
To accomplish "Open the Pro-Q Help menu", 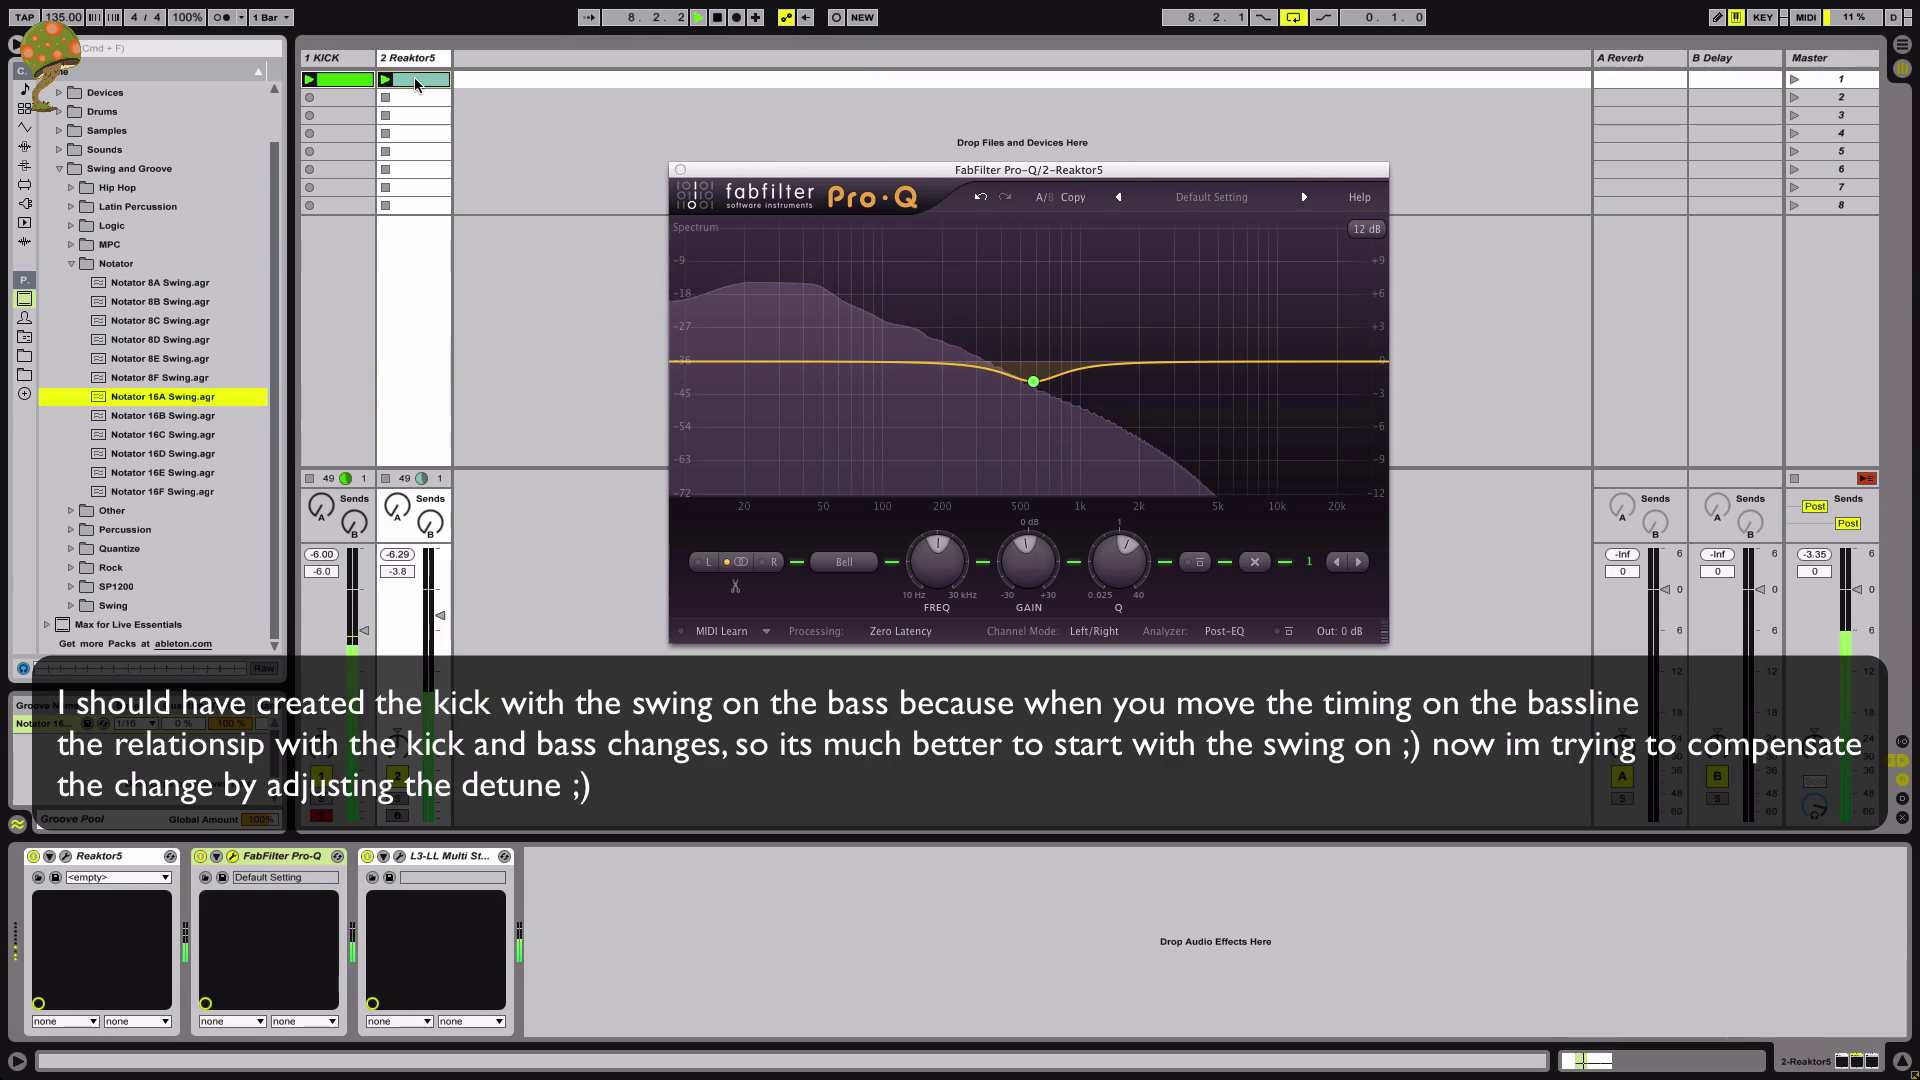I will tap(1359, 197).
